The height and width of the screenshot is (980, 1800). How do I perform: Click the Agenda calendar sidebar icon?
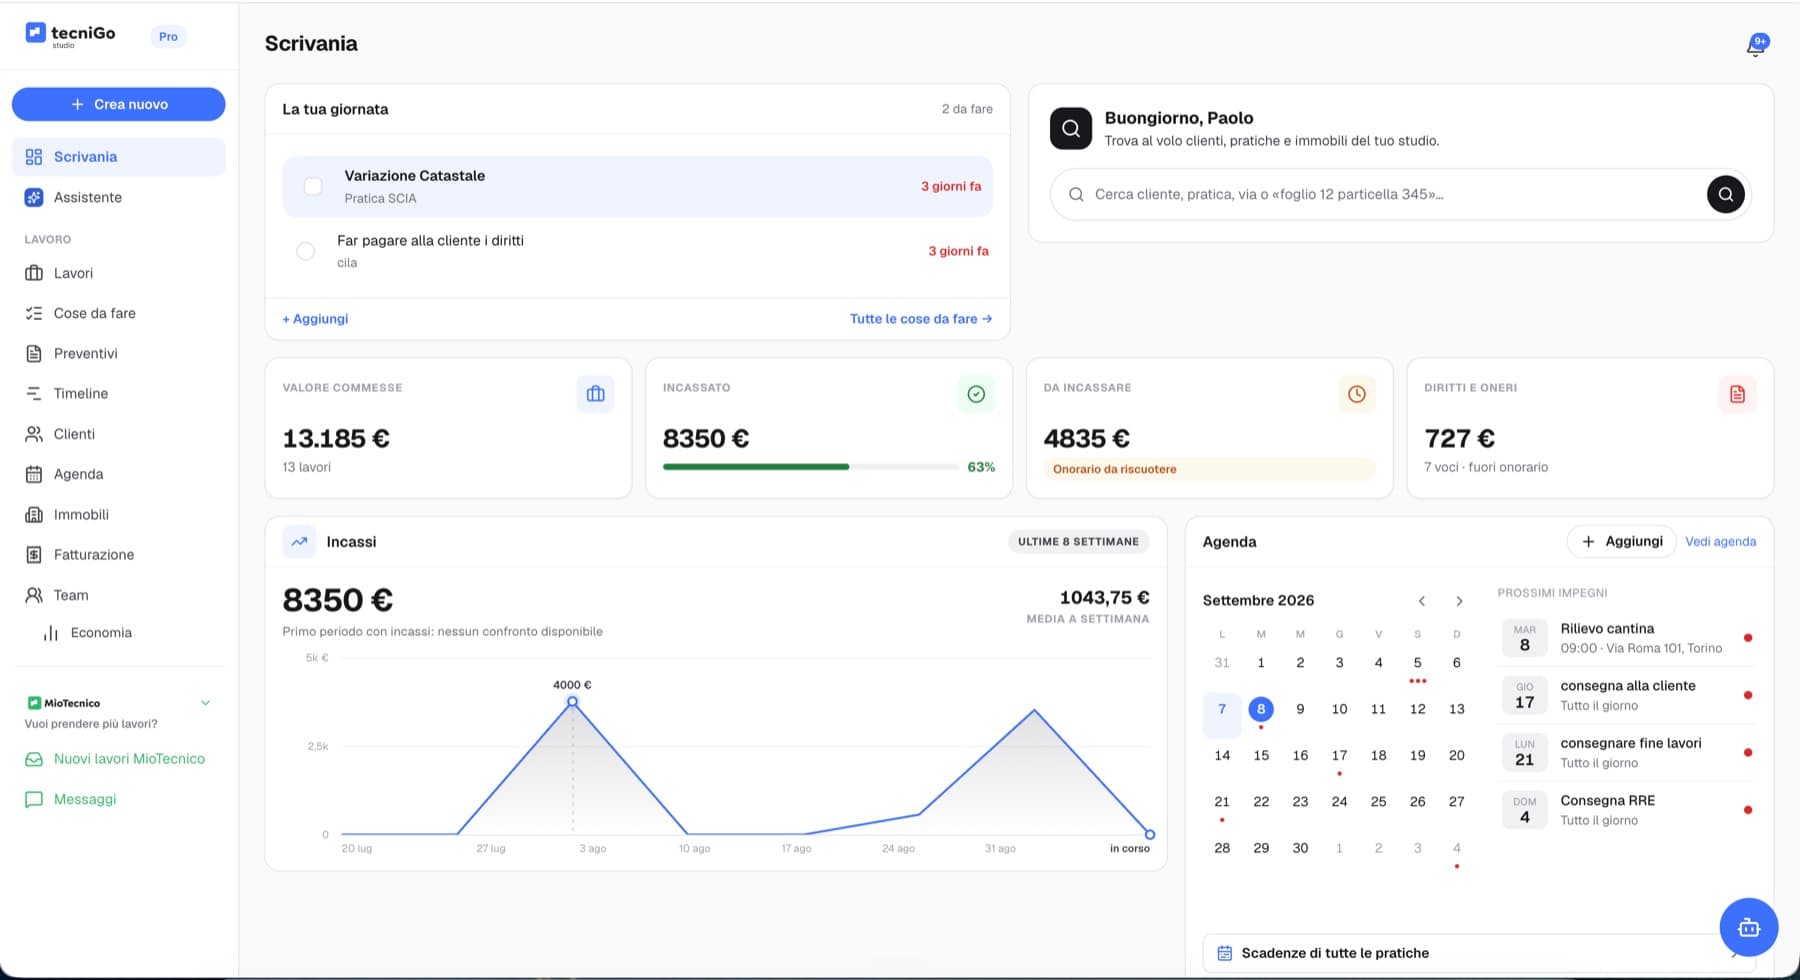tap(34, 474)
